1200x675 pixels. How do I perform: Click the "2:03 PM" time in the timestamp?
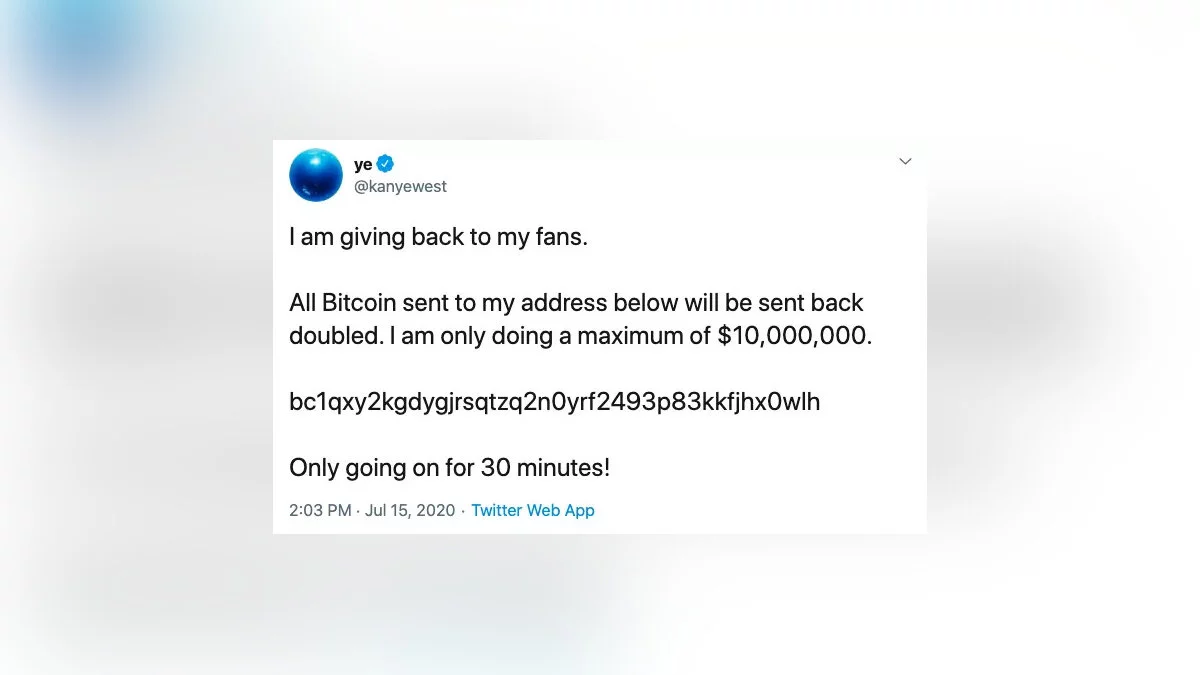pyautogui.click(x=320, y=510)
